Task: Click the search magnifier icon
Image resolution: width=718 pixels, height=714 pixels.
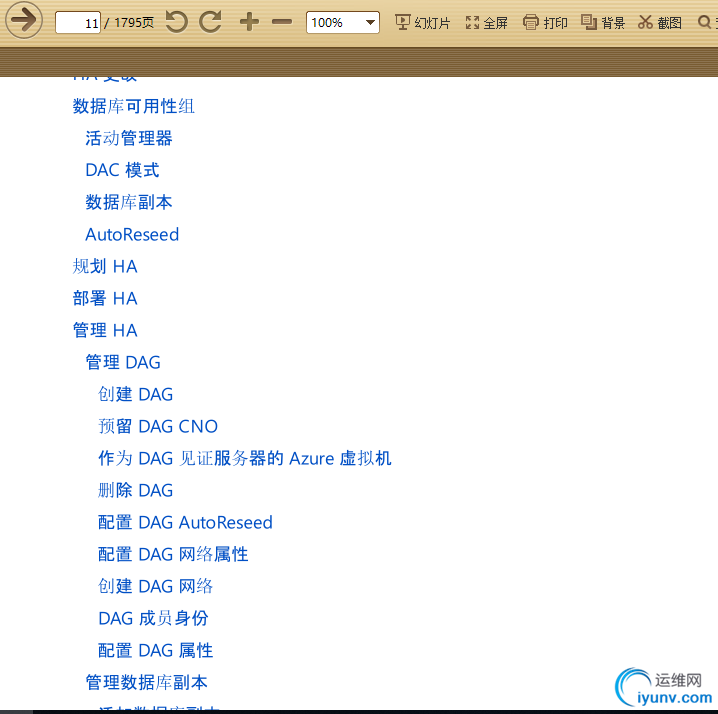Action: click(704, 22)
